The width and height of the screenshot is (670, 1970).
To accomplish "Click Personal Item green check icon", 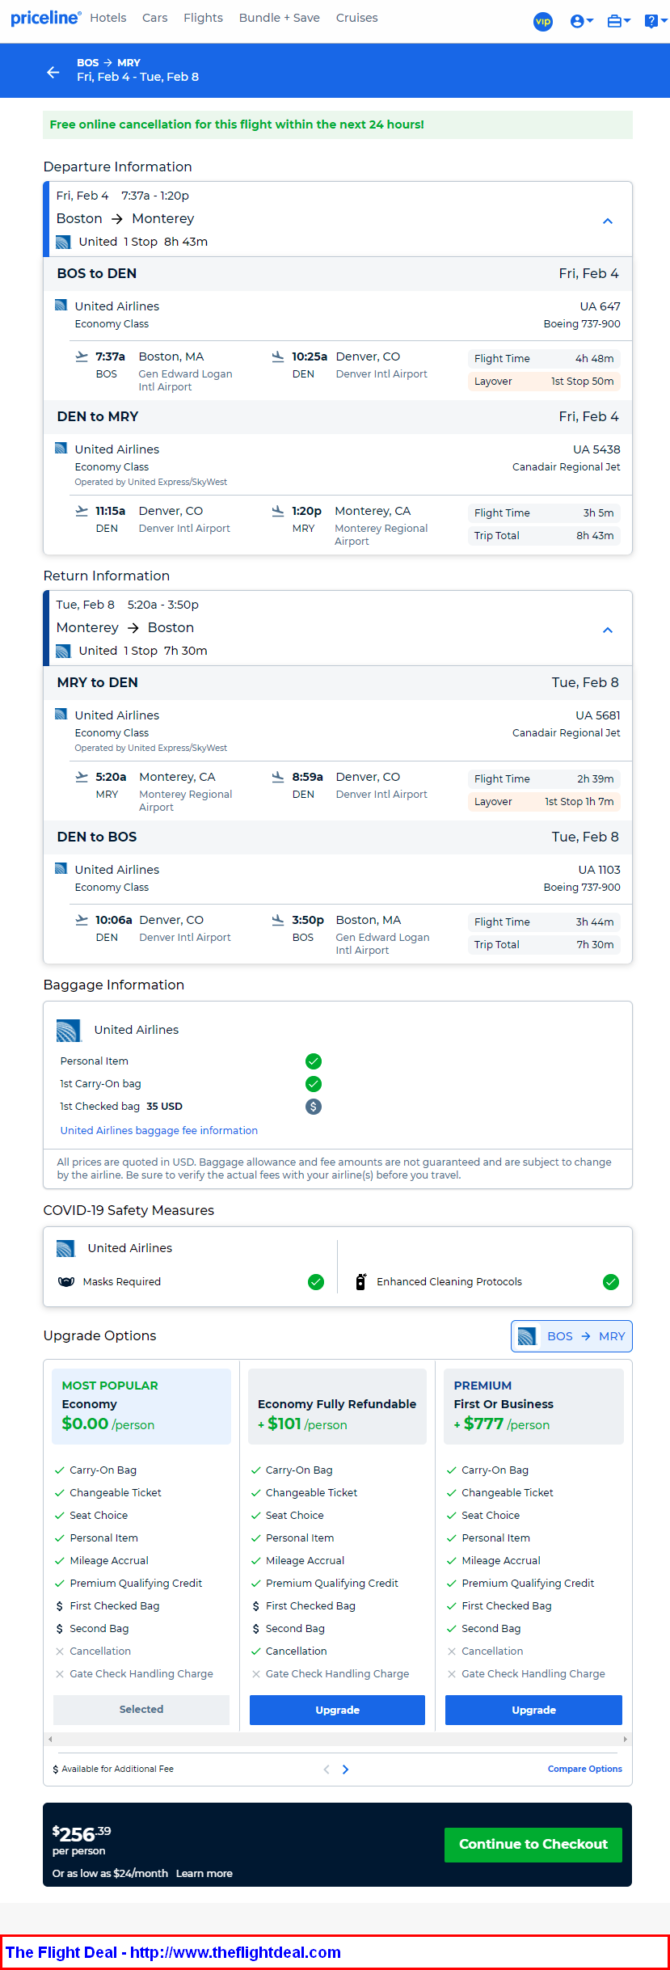I will point(313,1061).
